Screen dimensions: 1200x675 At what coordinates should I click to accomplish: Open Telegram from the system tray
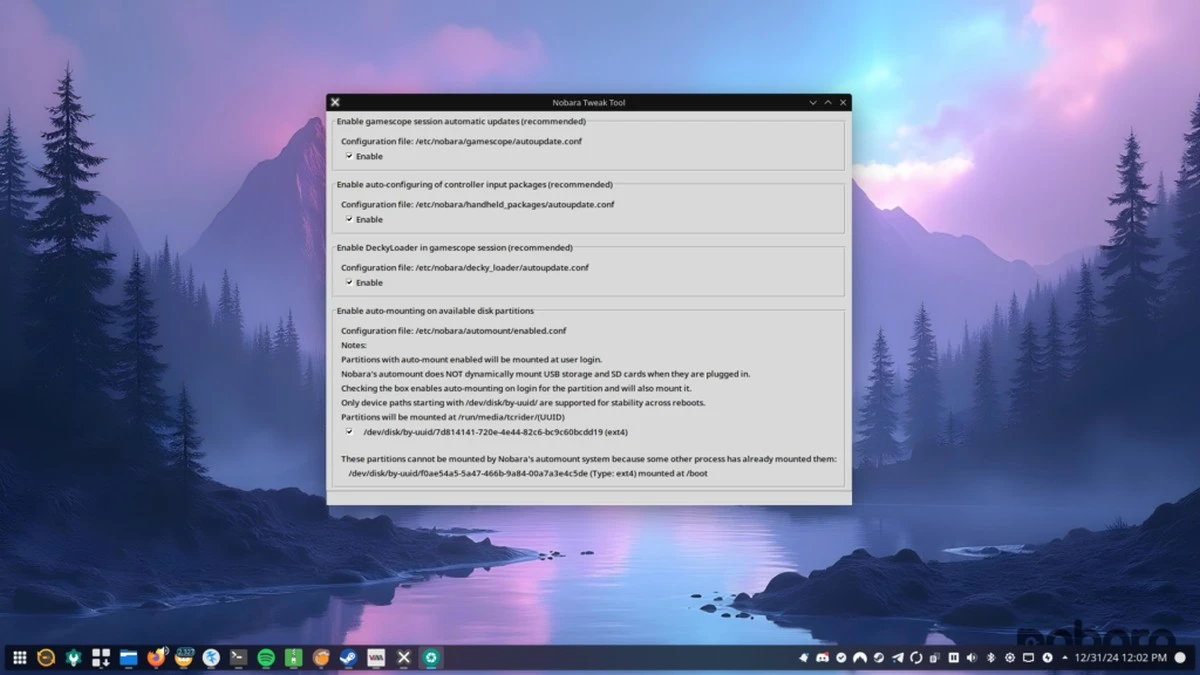coord(896,658)
